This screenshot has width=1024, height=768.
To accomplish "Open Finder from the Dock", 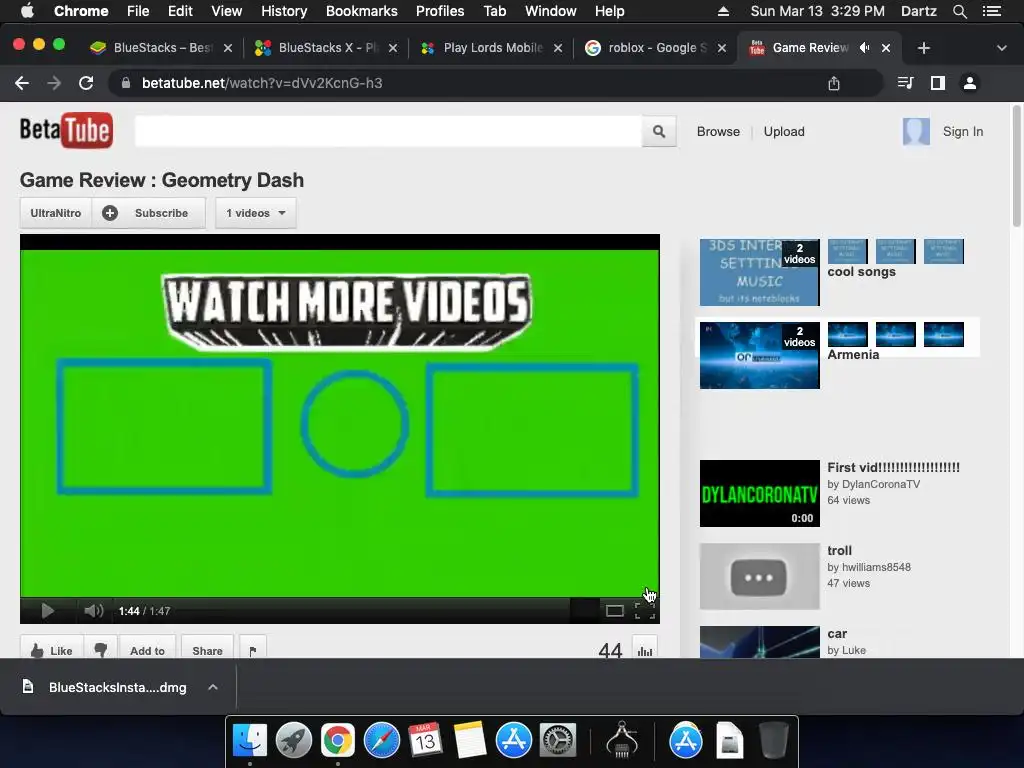I will [250, 740].
